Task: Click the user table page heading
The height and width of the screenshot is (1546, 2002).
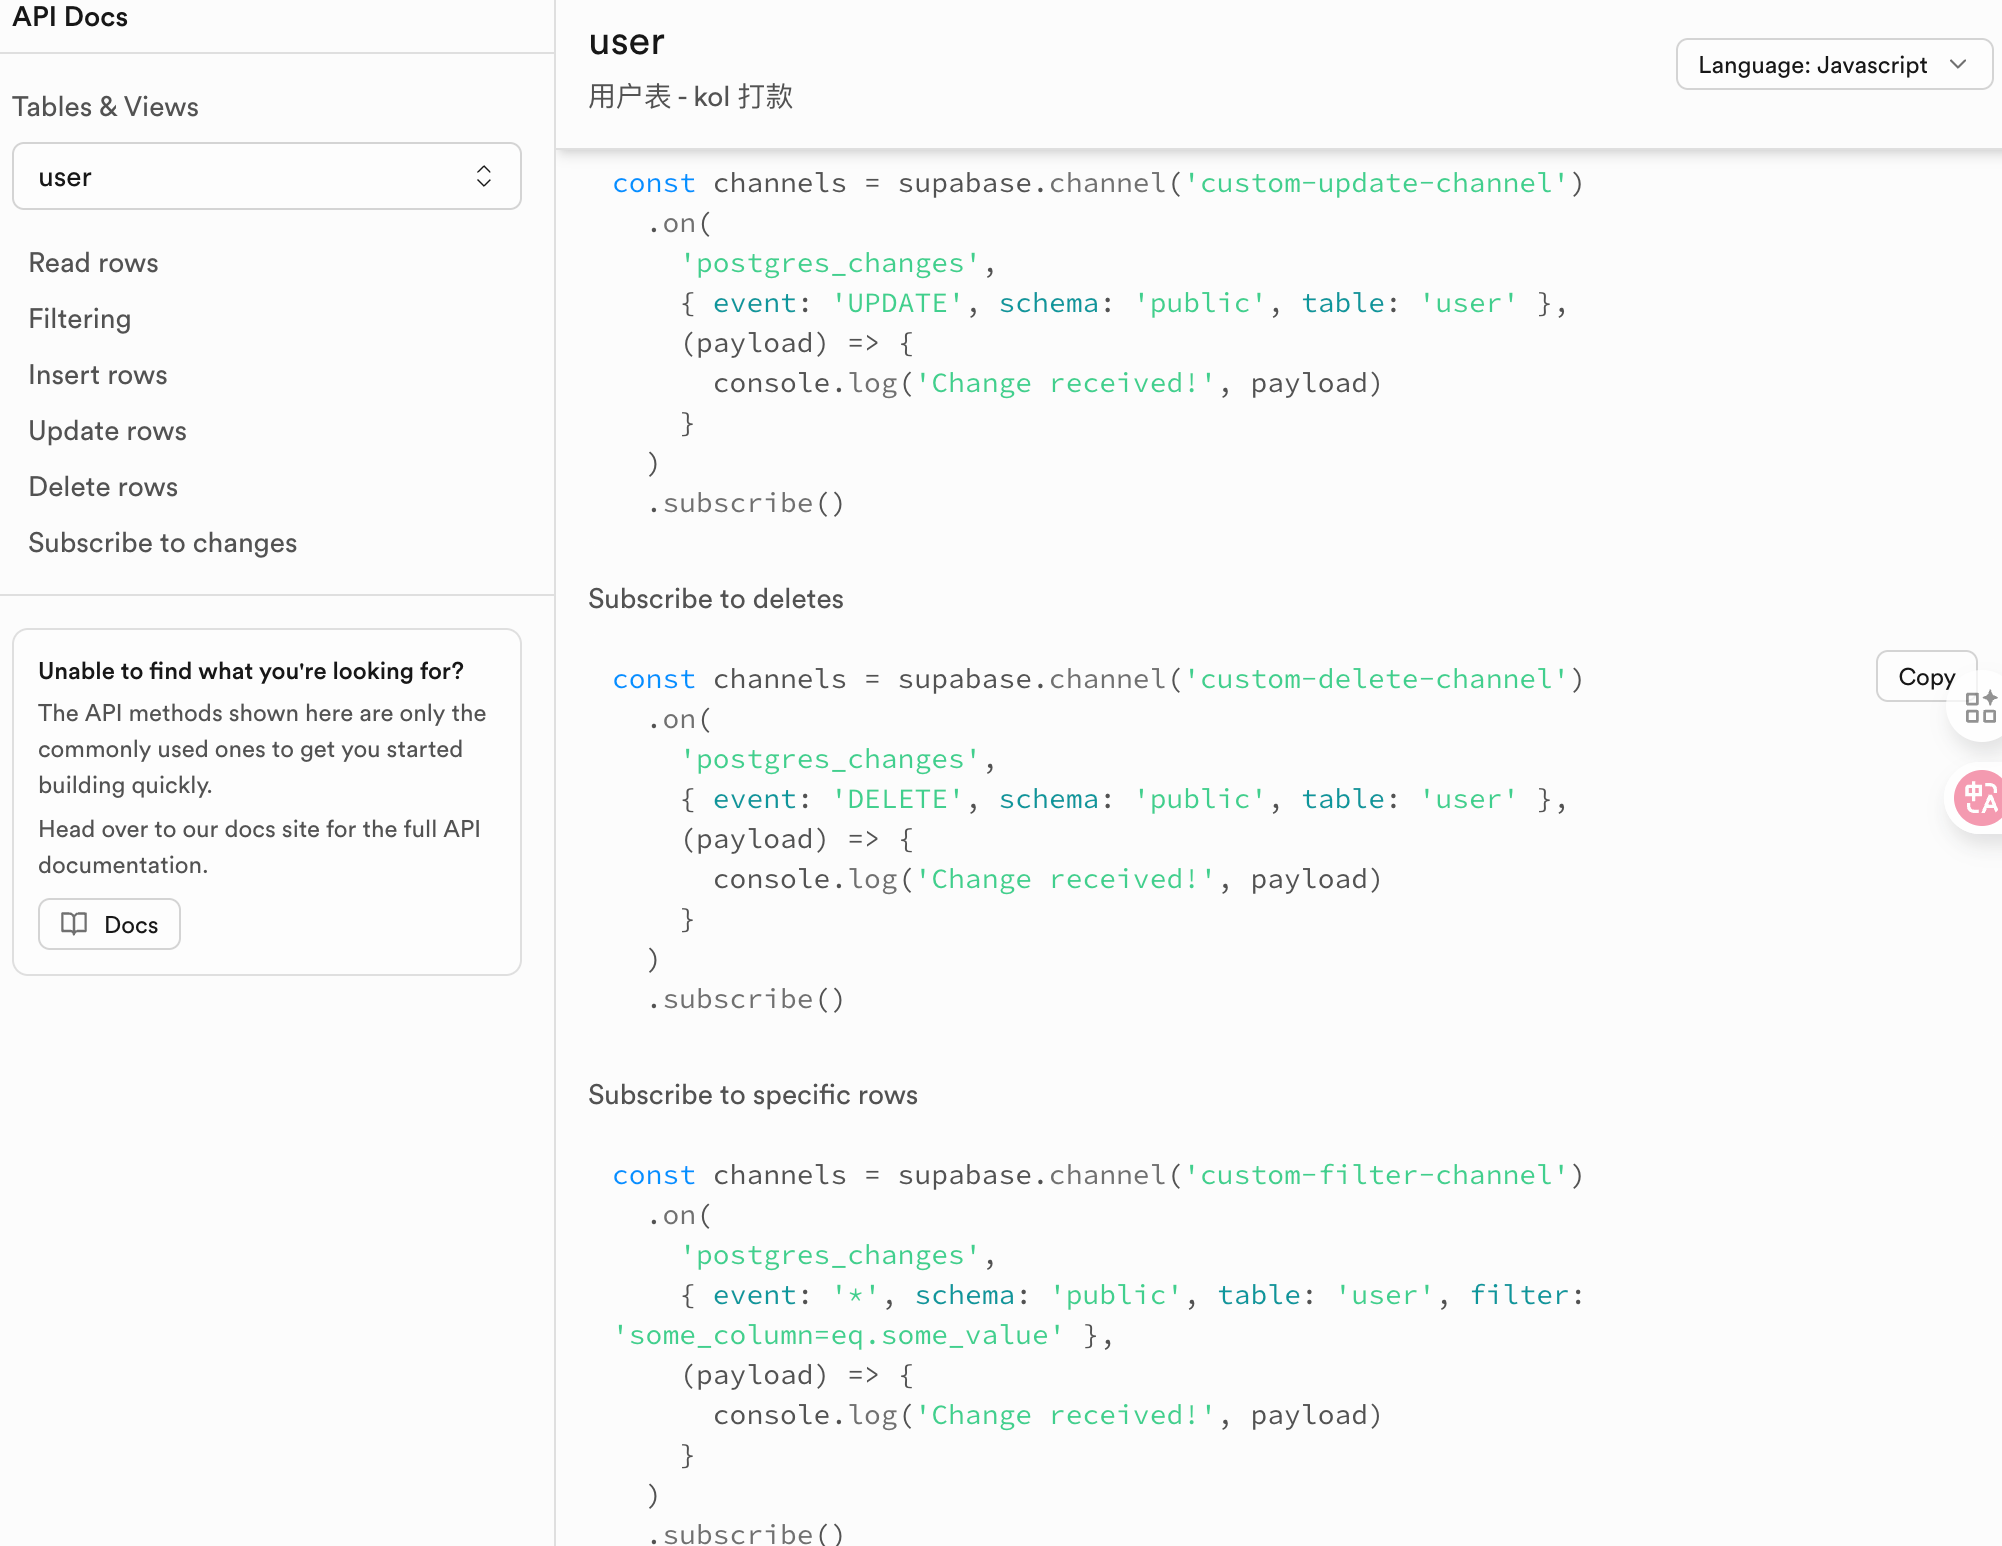Action: (x=626, y=42)
